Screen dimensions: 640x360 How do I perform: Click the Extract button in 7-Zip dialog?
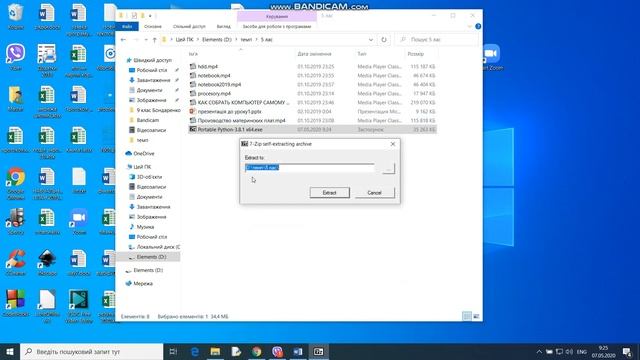[329, 193]
